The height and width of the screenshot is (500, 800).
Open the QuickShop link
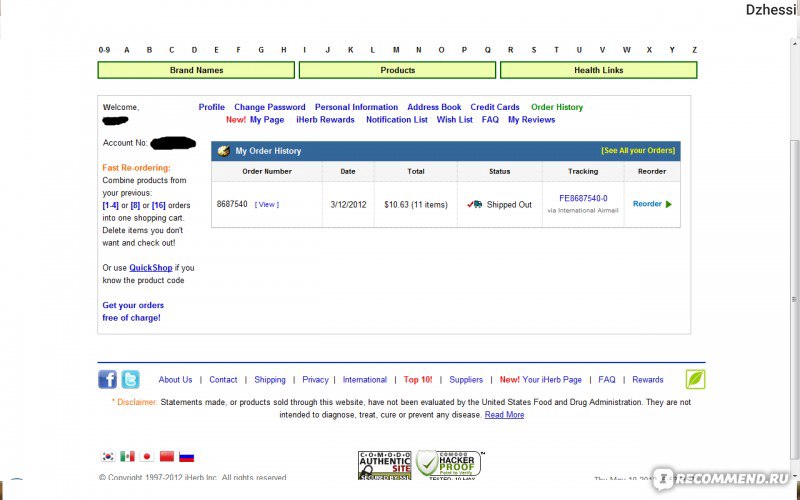(x=151, y=268)
